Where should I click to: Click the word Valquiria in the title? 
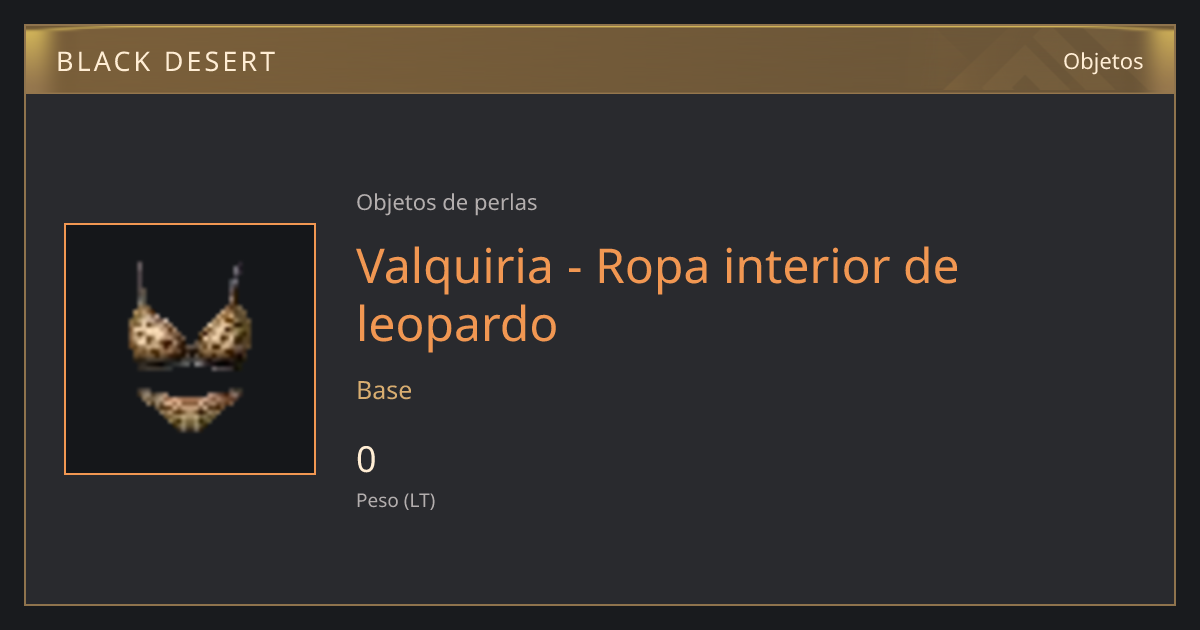pos(455,269)
